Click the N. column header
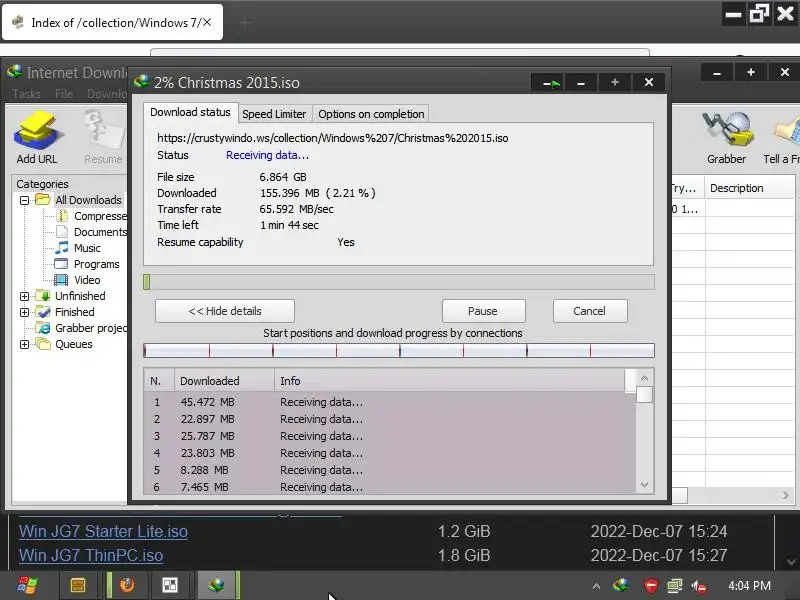 (x=159, y=381)
